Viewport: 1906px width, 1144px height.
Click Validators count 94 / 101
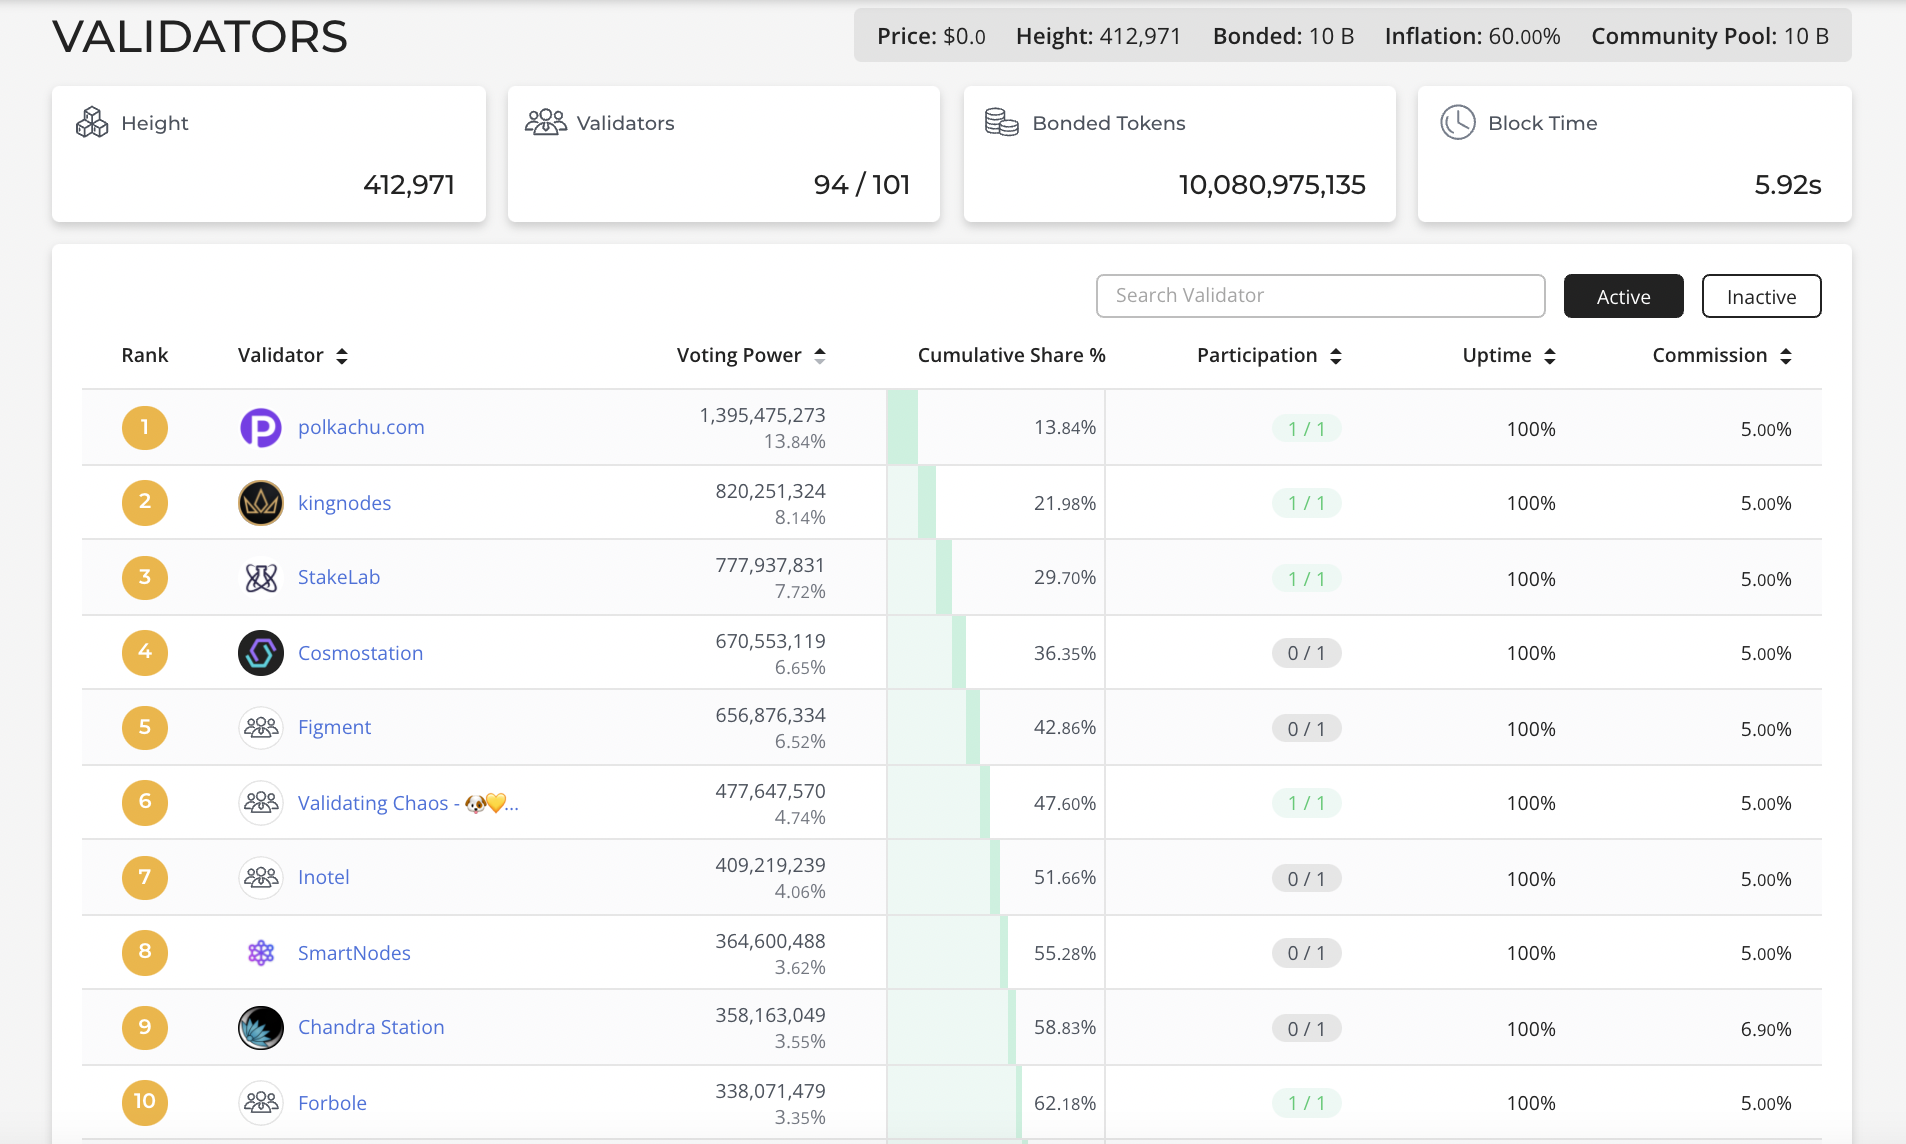click(862, 185)
